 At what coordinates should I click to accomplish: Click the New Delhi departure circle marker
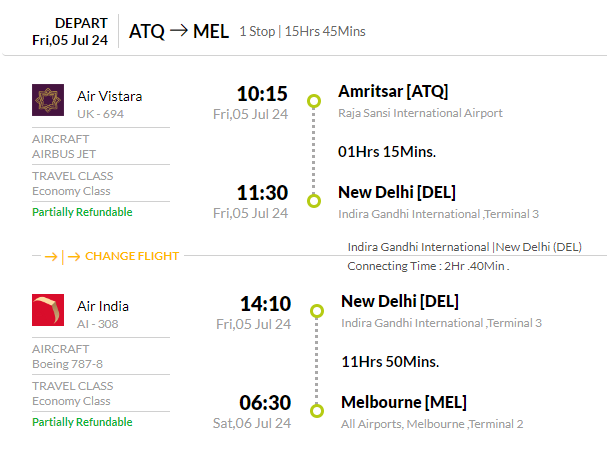317,311
